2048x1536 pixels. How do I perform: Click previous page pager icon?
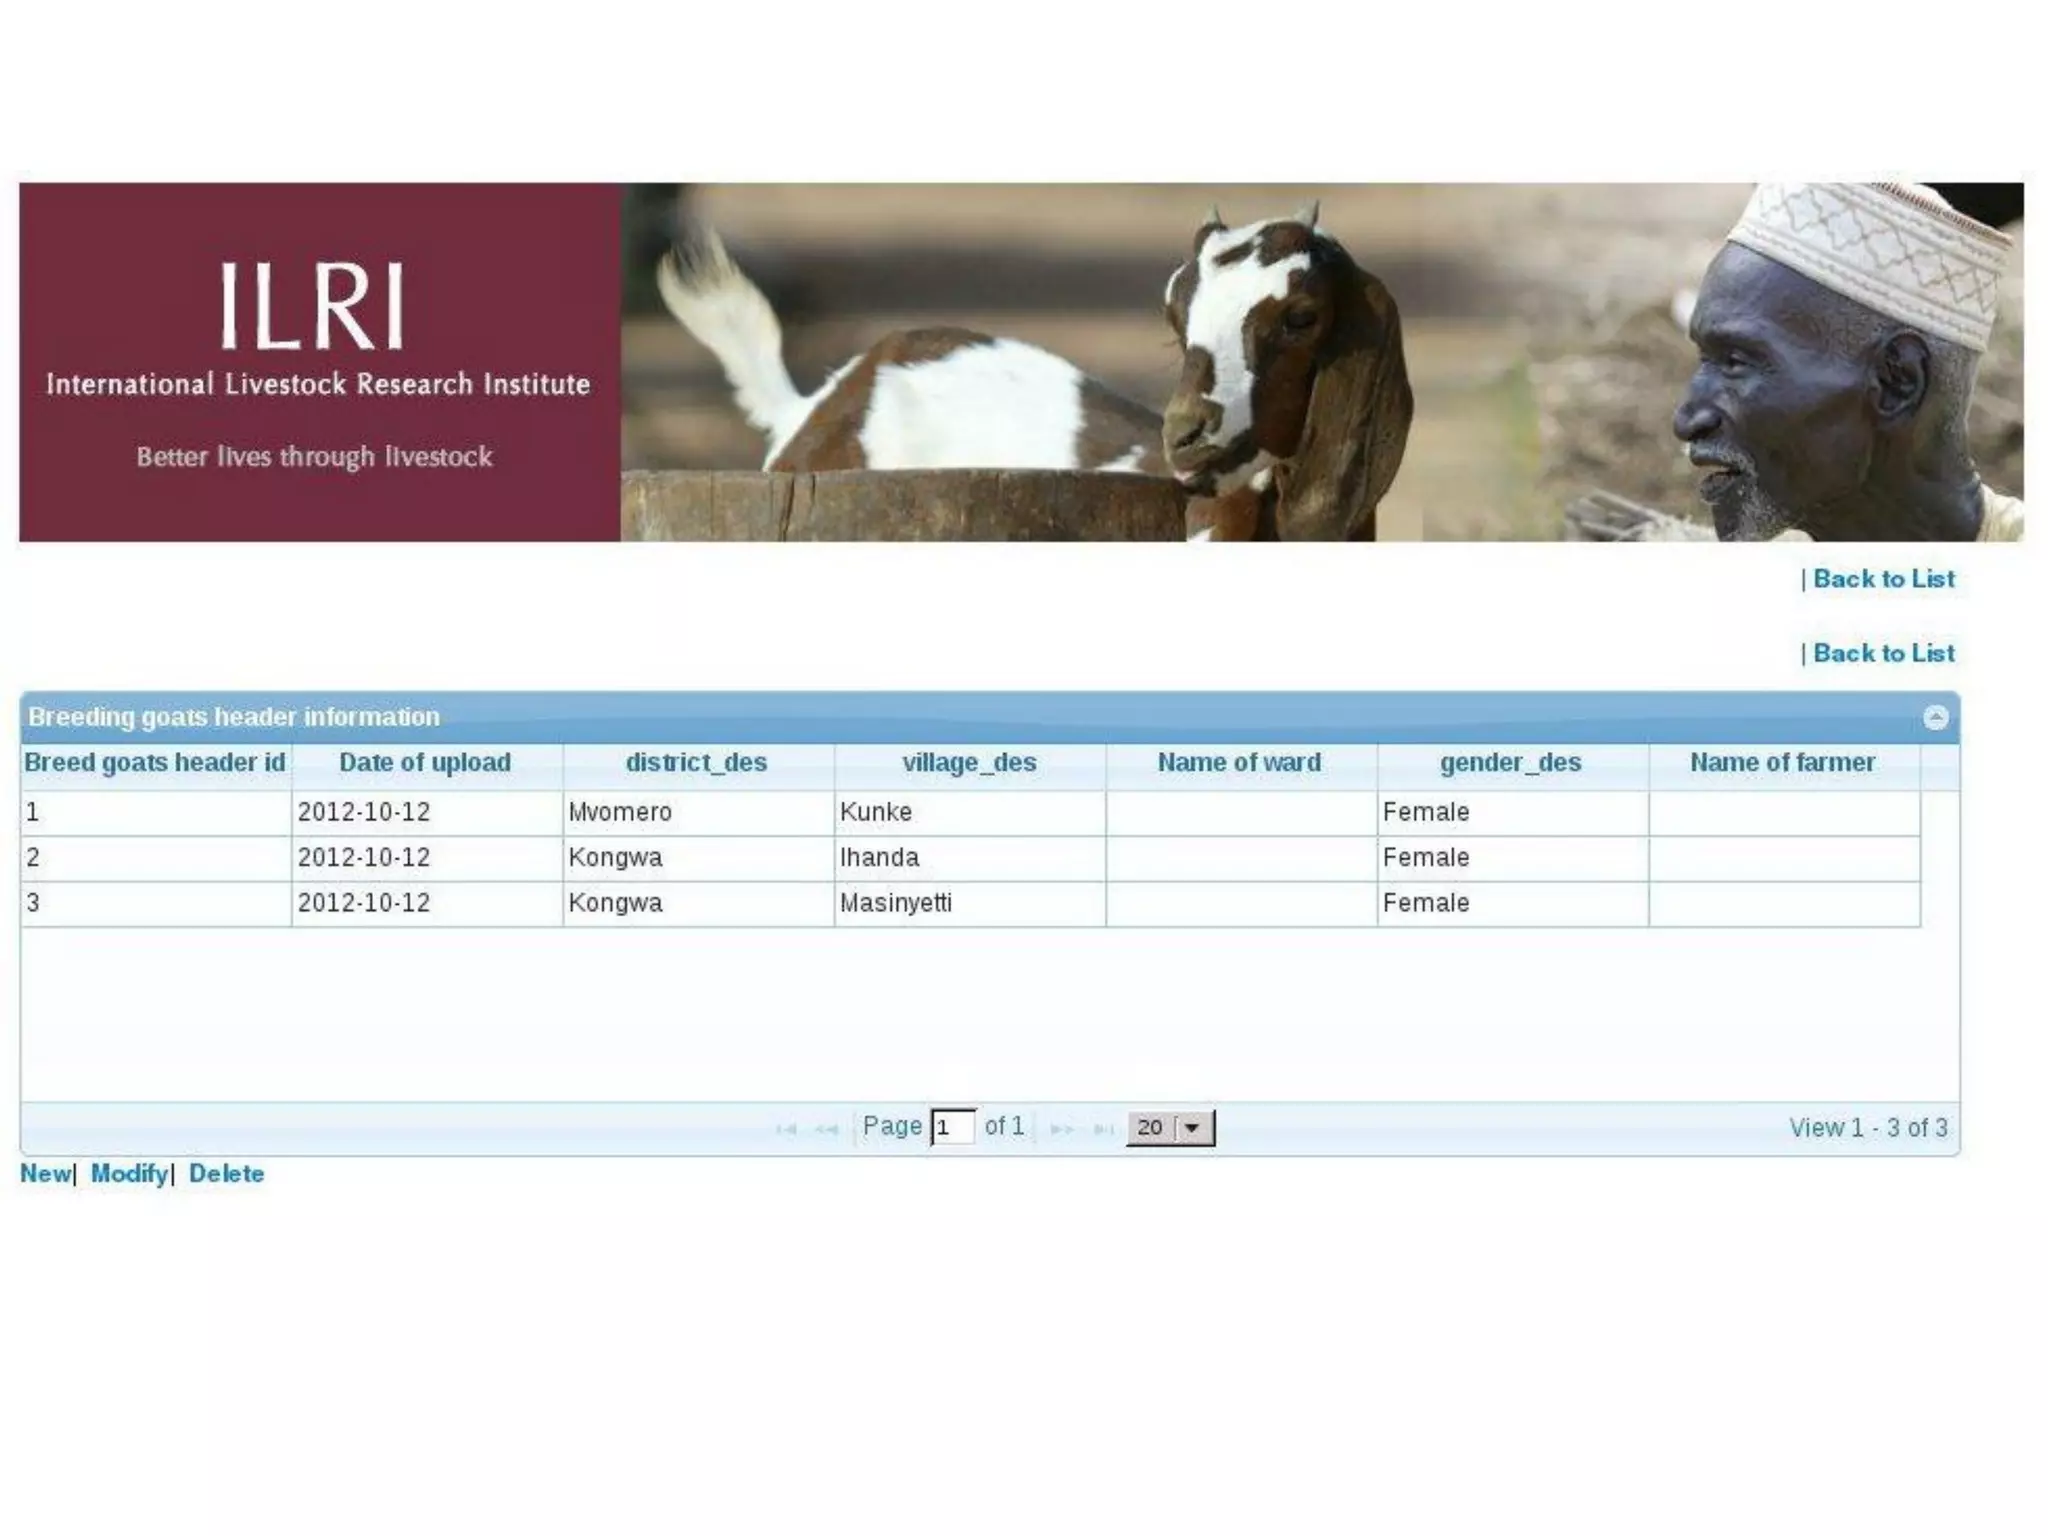pyautogui.click(x=826, y=1129)
